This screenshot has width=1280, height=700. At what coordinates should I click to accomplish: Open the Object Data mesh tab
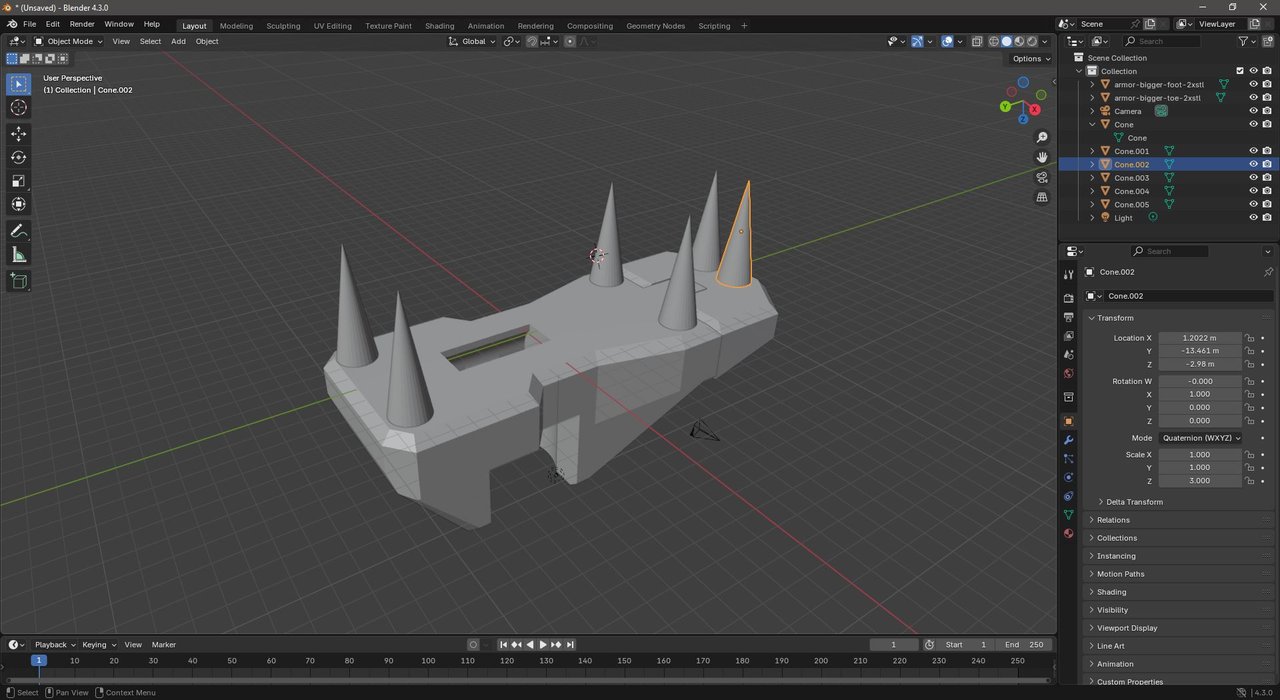coord(1068,514)
